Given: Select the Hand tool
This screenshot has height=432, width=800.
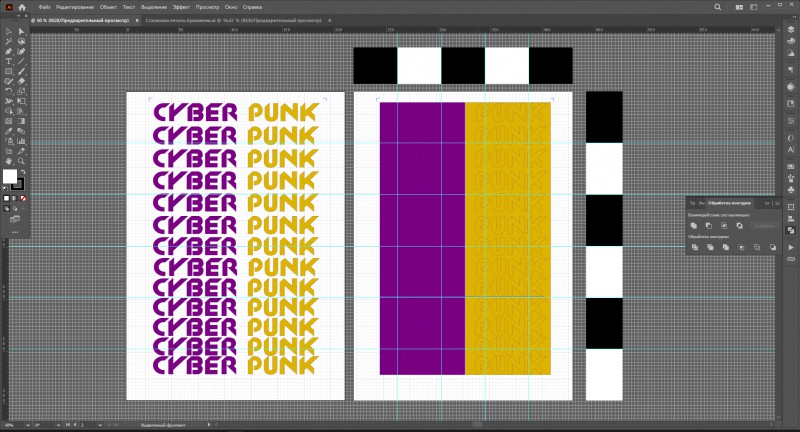Looking at the screenshot, I should pyautogui.click(x=9, y=161).
